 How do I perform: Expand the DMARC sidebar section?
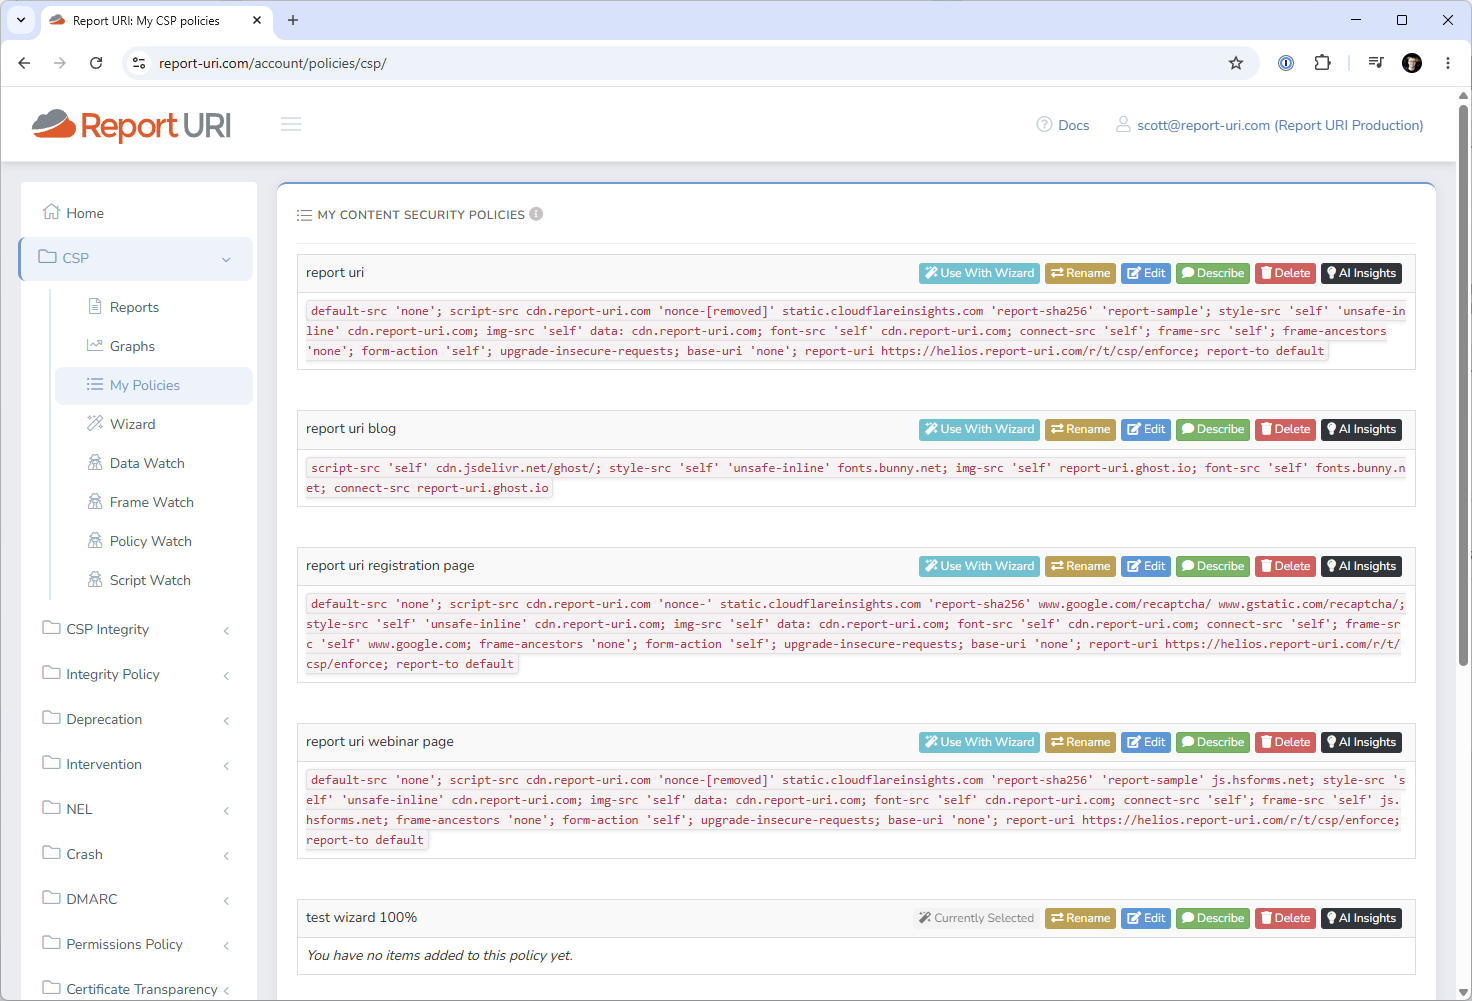click(136, 899)
